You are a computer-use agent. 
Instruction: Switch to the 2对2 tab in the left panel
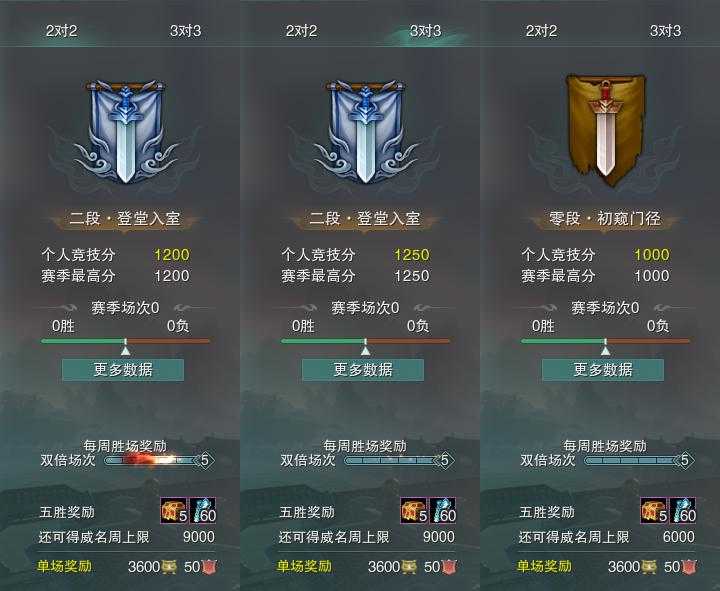(x=62, y=31)
